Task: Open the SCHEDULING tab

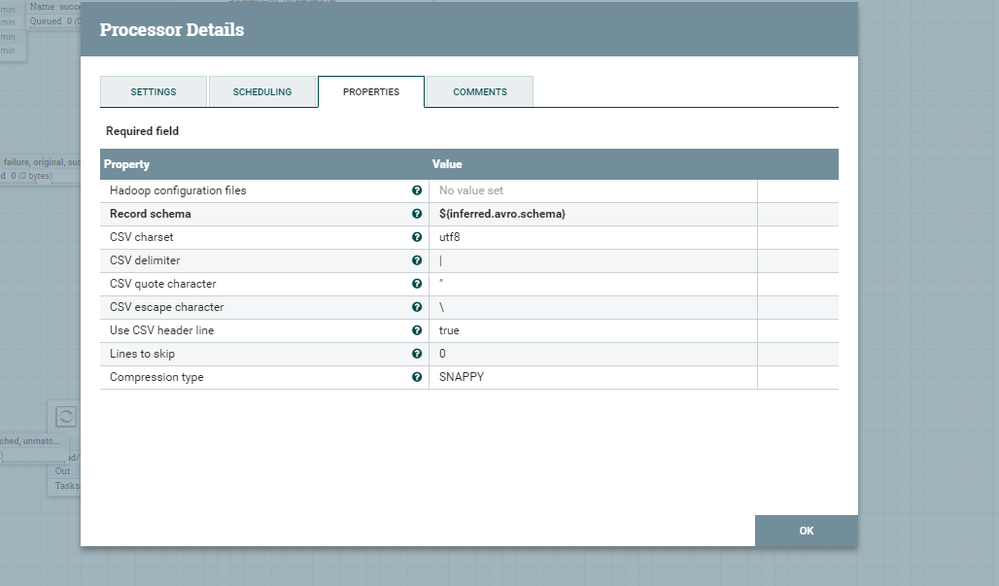Action: pos(262,91)
